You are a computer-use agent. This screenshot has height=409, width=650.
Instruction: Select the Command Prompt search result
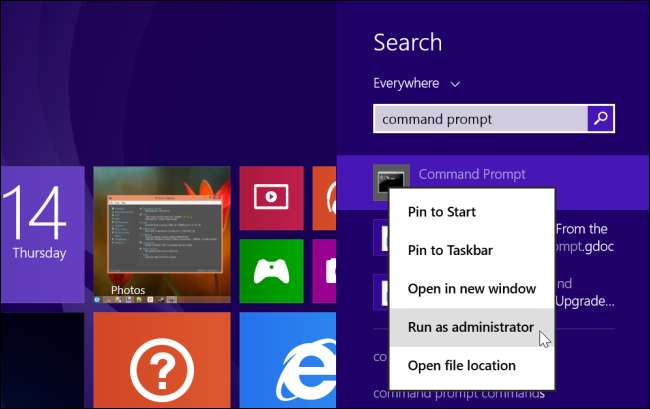coord(493,182)
